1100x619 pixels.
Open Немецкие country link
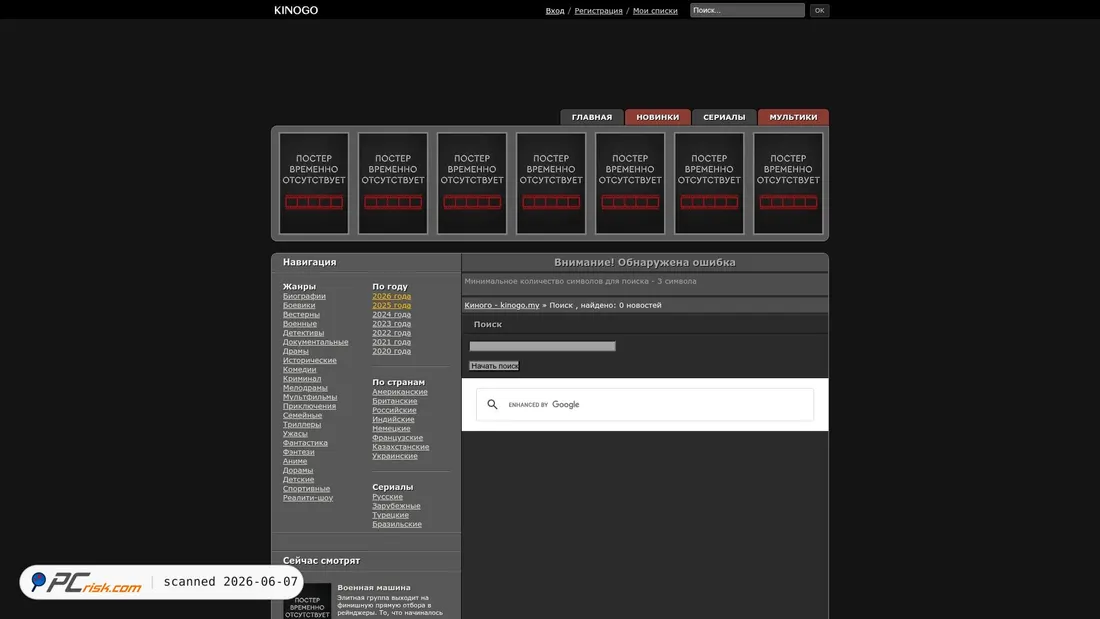pos(391,428)
